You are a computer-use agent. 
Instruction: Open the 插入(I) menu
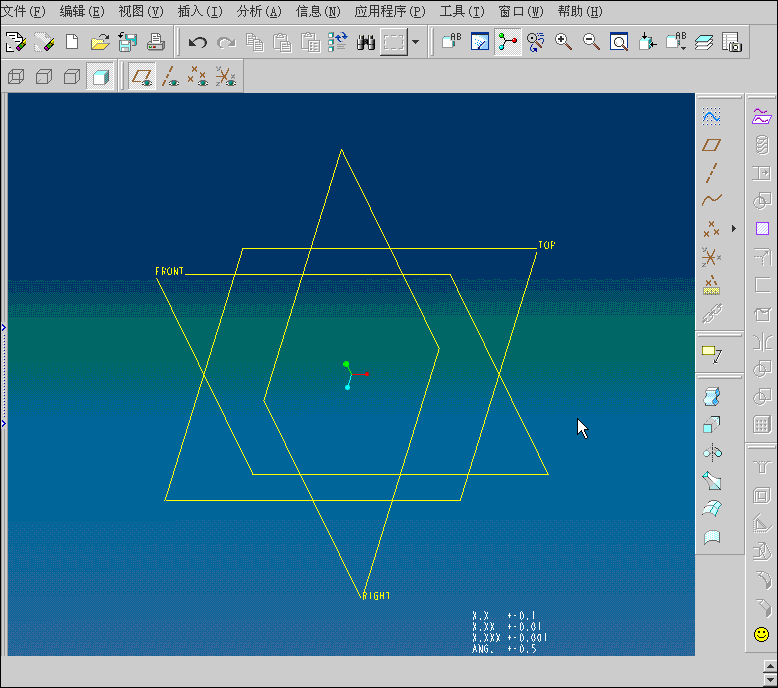click(200, 11)
